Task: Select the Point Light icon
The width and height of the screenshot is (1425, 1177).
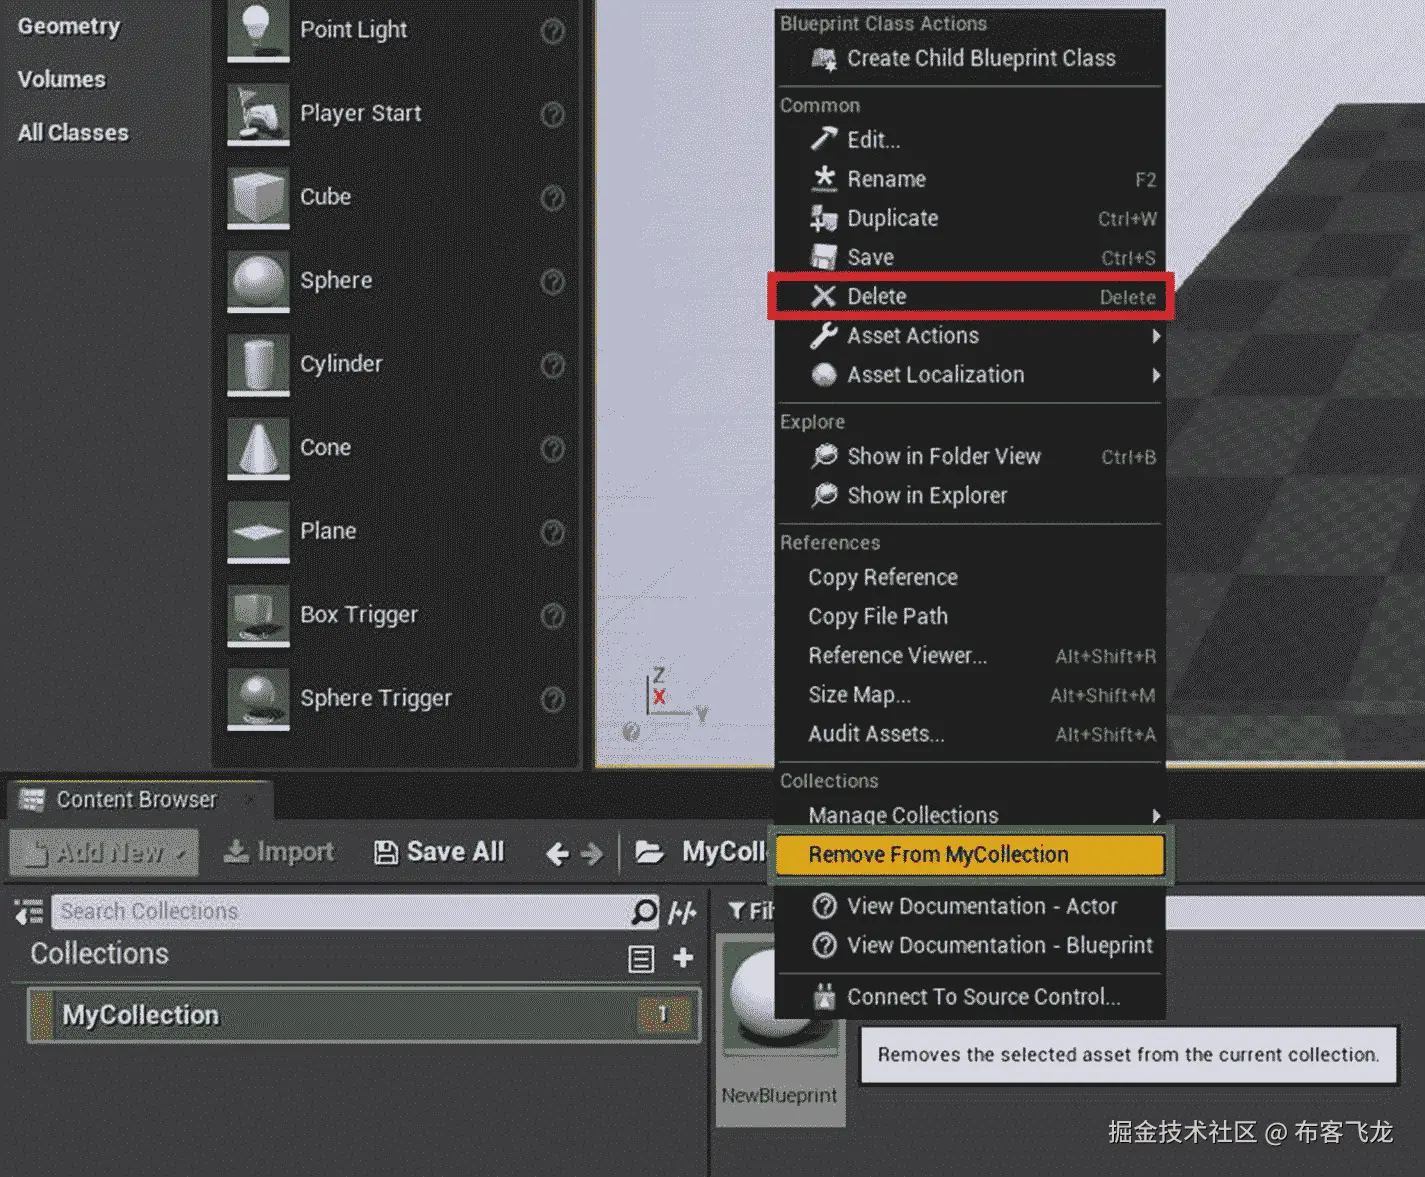Action: point(258,29)
